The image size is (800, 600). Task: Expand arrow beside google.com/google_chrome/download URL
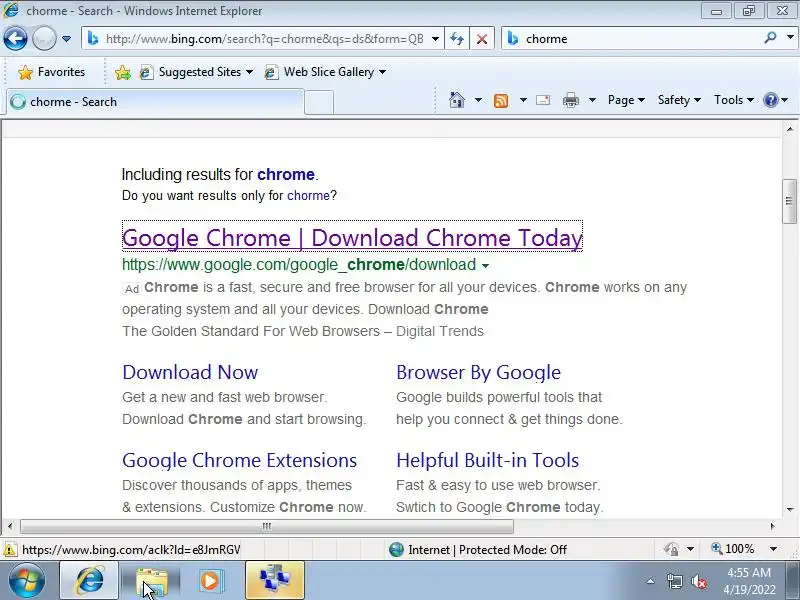coord(485,266)
